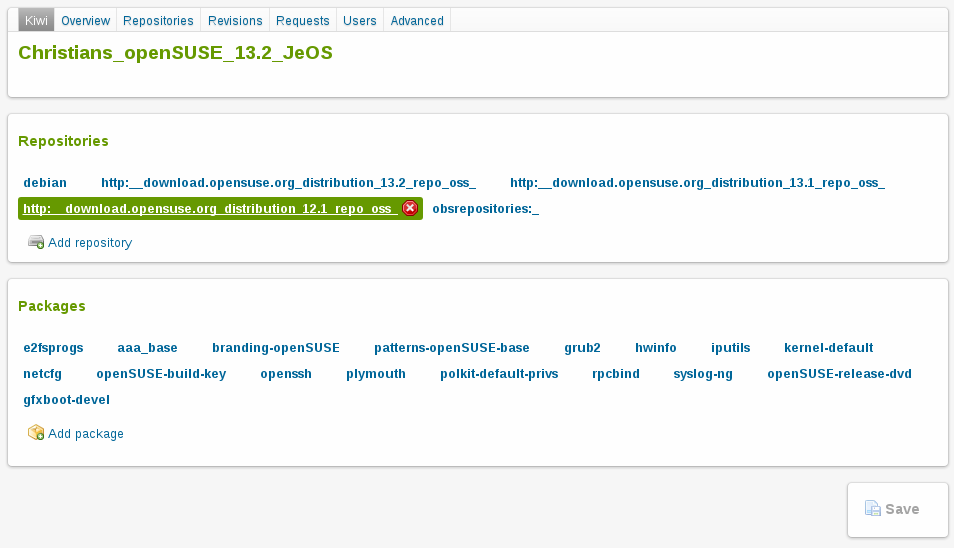Image resolution: width=954 pixels, height=548 pixels.
Task: Select the kernel-default package
Action: [x=829, y=348]
